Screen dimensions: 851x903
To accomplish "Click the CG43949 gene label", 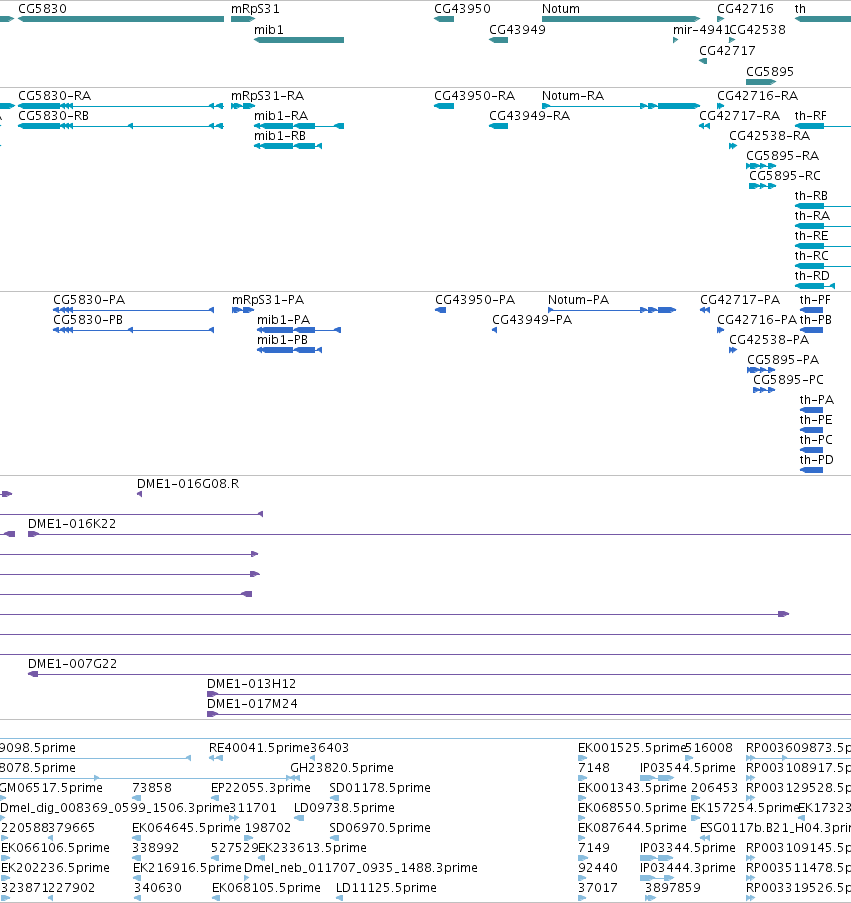I will click(x=517, y=29).
